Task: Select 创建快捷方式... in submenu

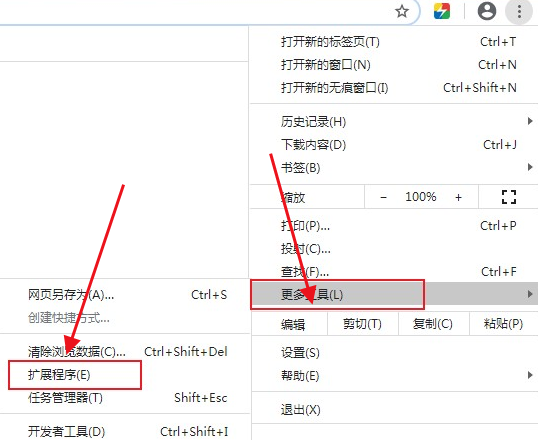Action: click(125, 318)
